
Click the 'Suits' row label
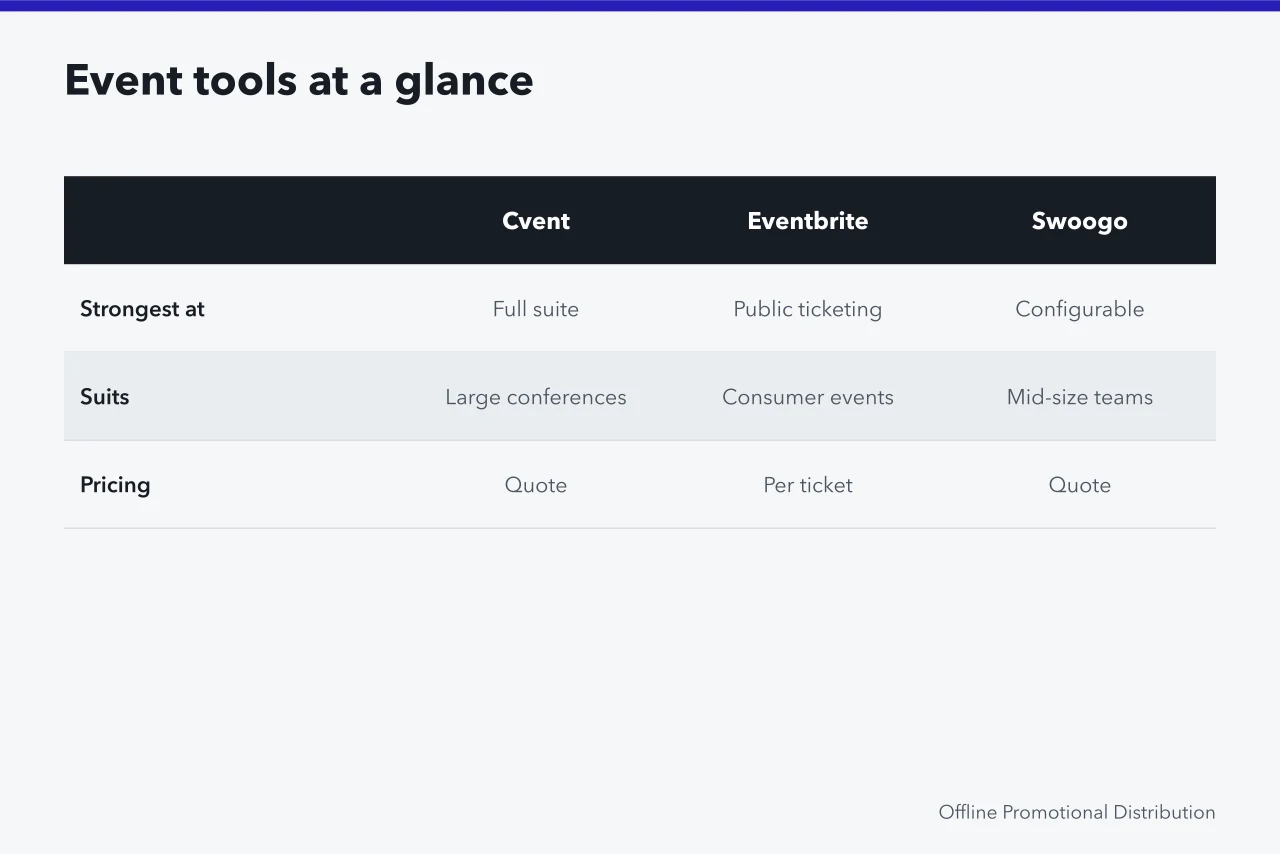coord(105,397)
